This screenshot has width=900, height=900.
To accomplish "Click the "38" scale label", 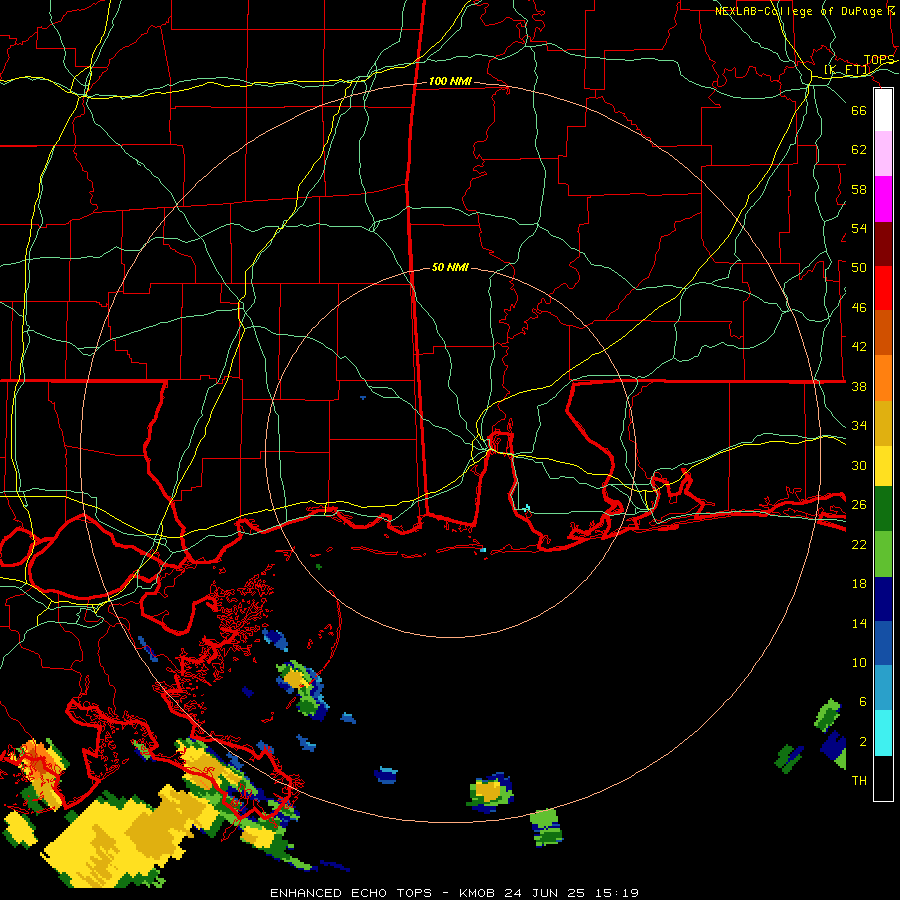I will (x=859, y=386).
